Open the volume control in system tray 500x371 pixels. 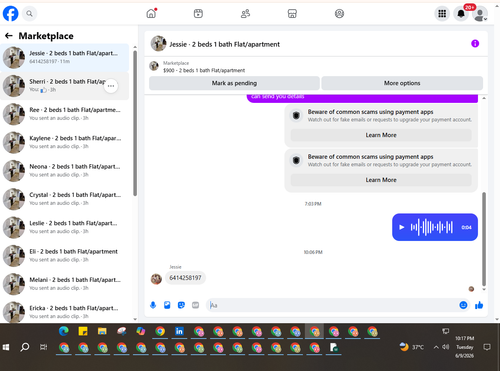(446, 347)
